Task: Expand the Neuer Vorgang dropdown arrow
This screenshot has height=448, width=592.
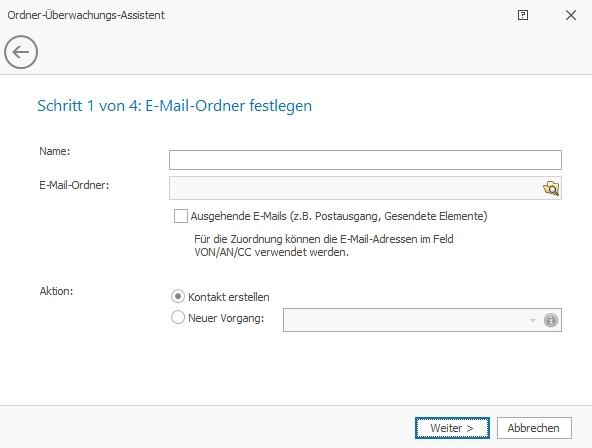Action: 533,320
